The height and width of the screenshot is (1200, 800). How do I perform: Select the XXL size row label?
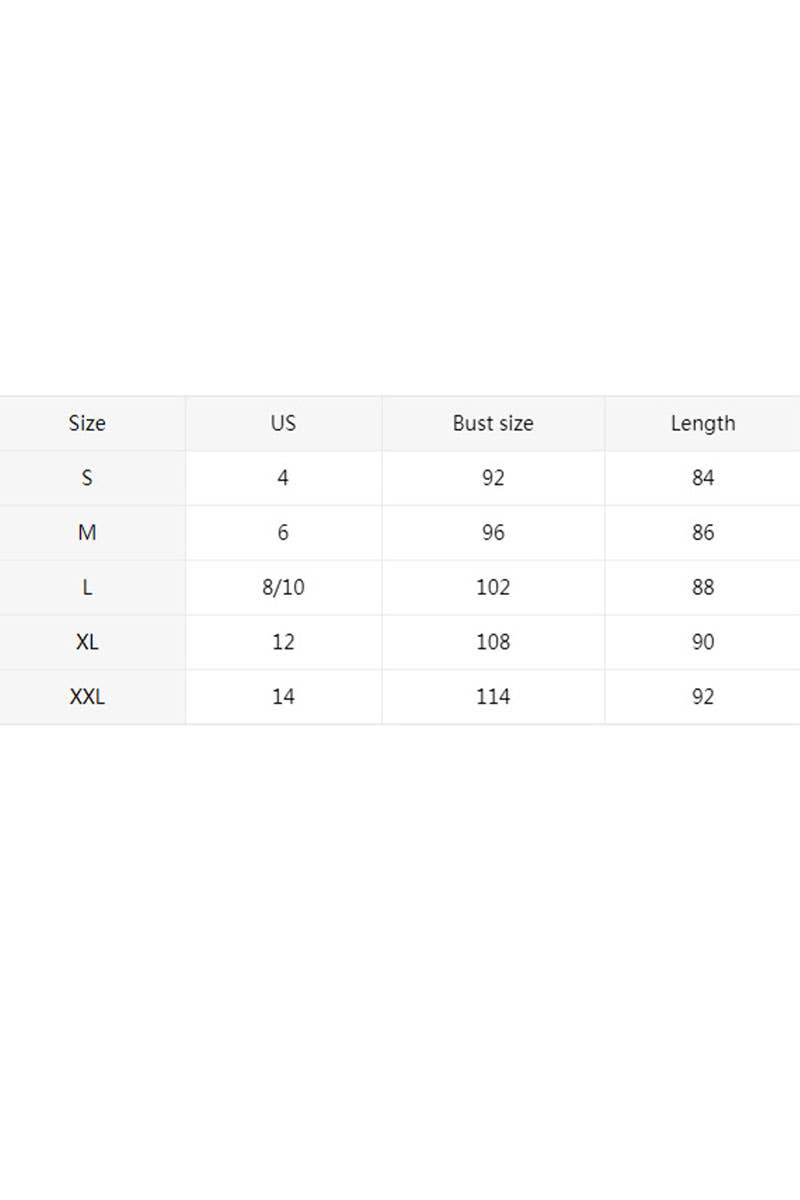point(87,697)
